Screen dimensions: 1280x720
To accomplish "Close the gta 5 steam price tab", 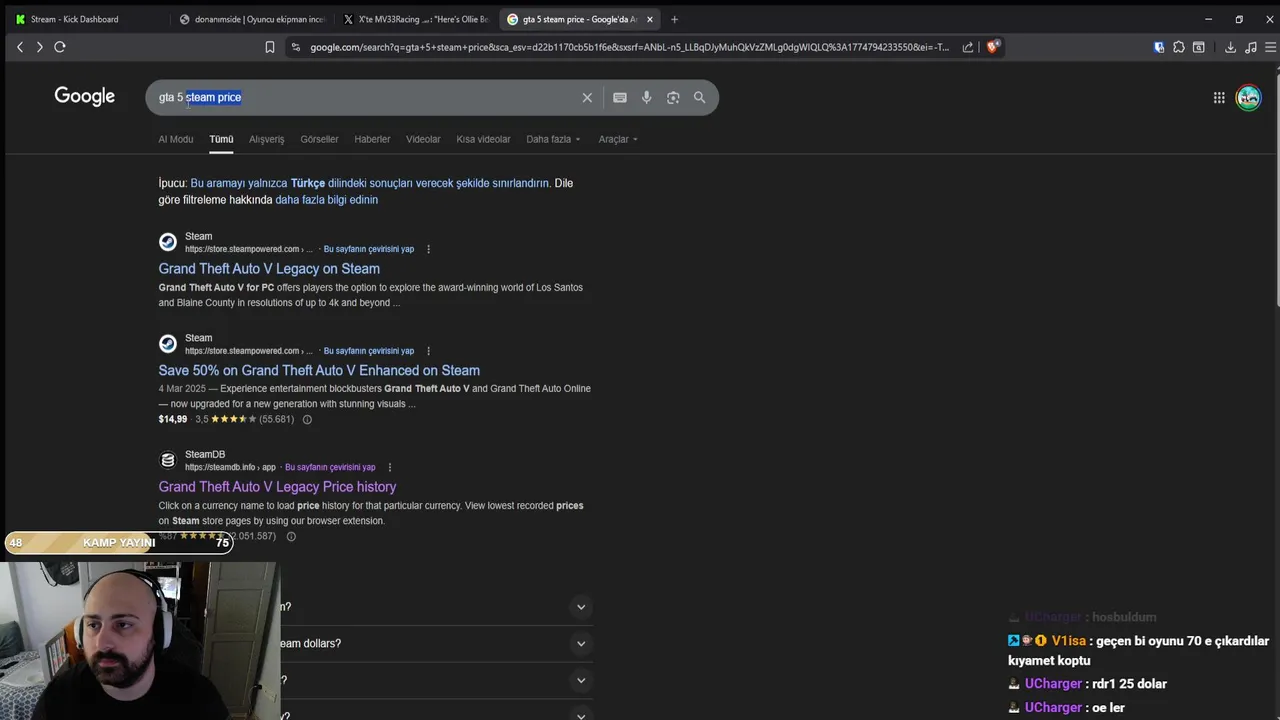I will point(649,19).
